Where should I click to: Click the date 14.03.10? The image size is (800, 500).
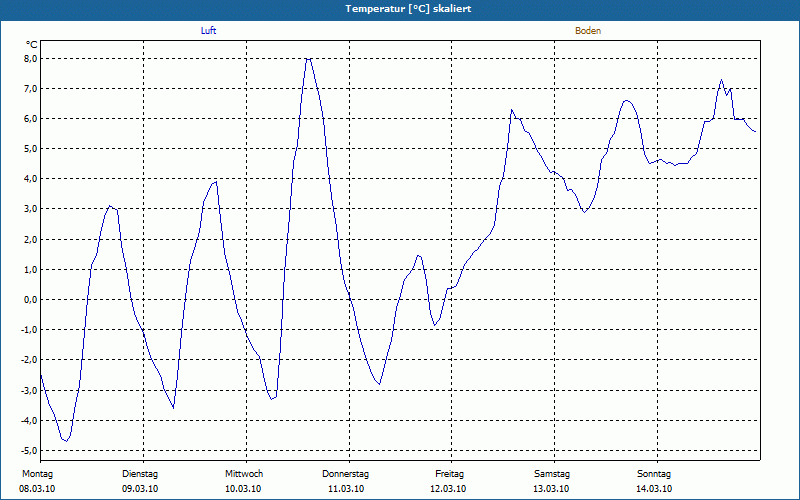pos(655,489)
